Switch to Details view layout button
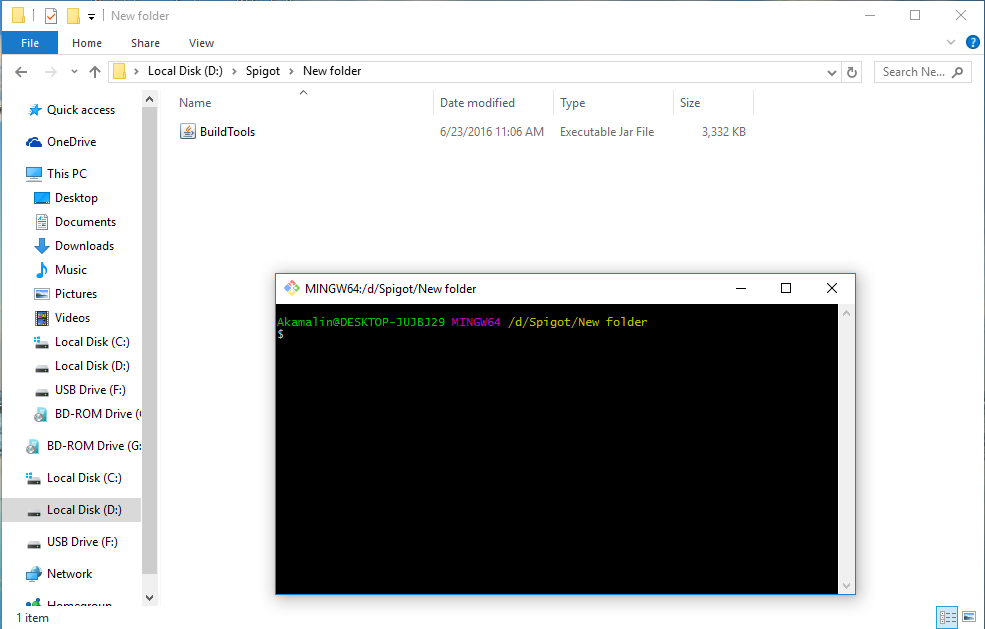 click(947, 617)
